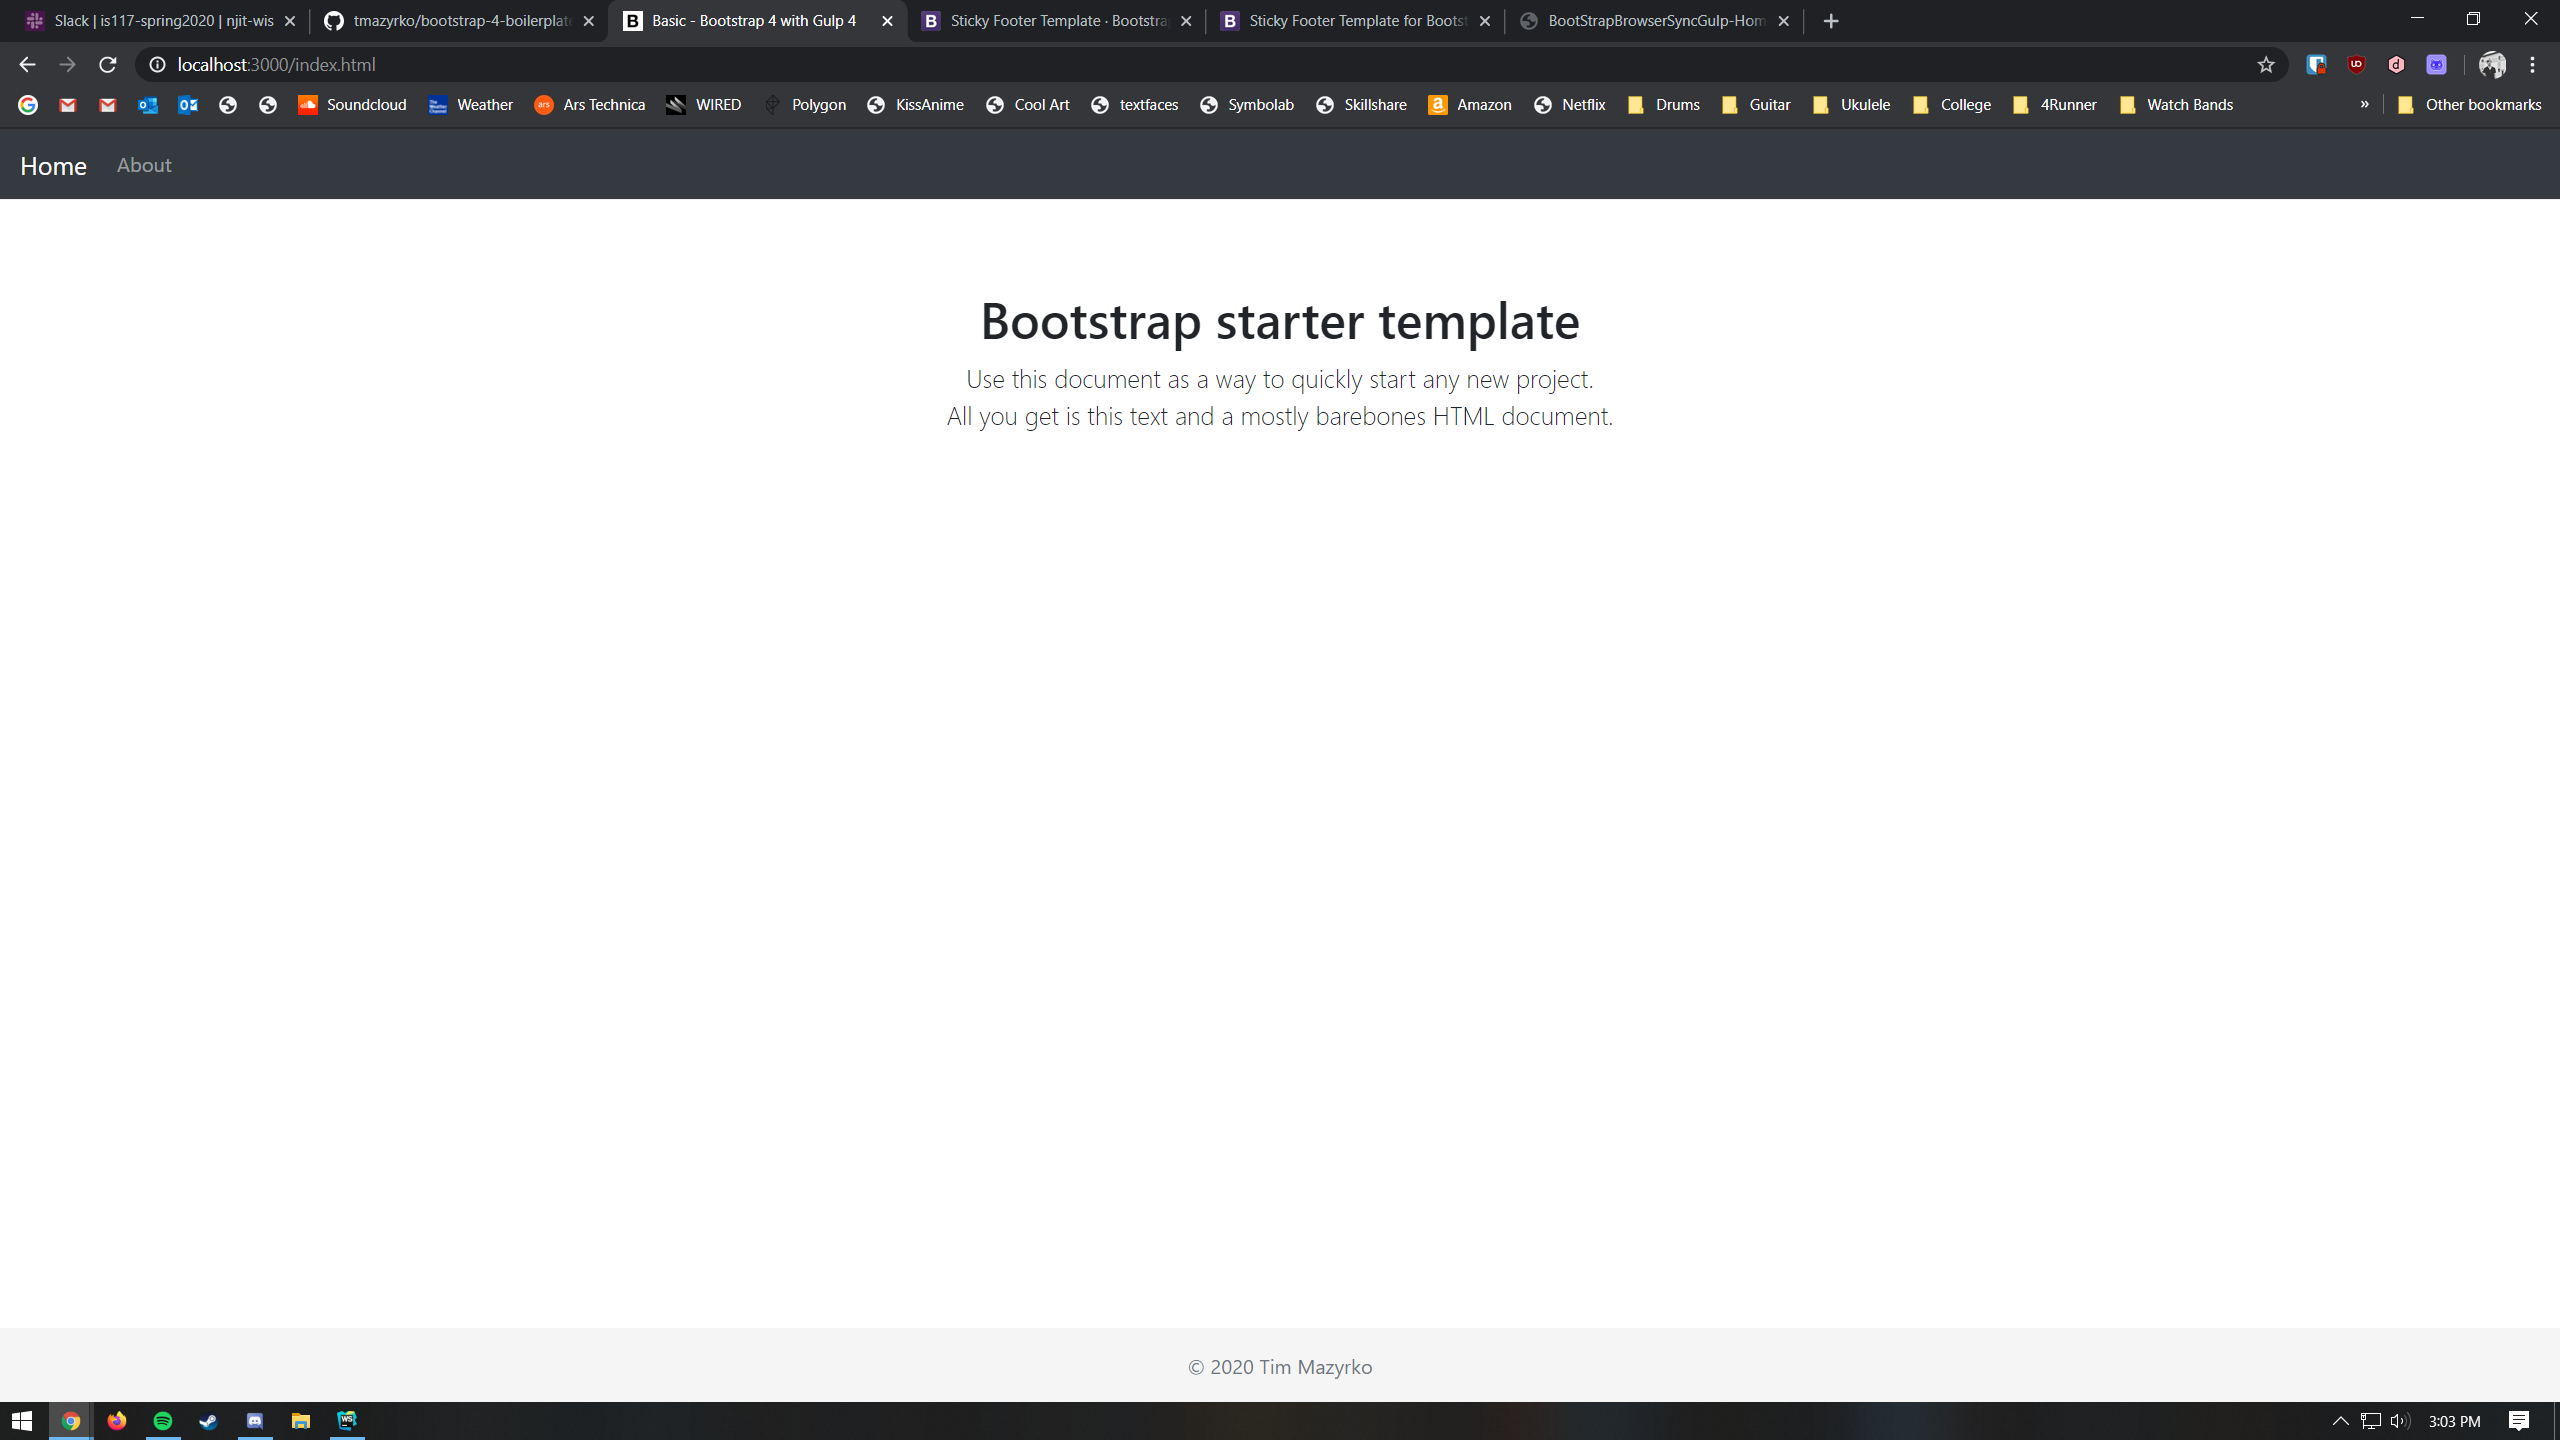Screen dimensions: 2560x1440
Task: Open the uBlock Origin extension icon
Action: coord(2357,65)
